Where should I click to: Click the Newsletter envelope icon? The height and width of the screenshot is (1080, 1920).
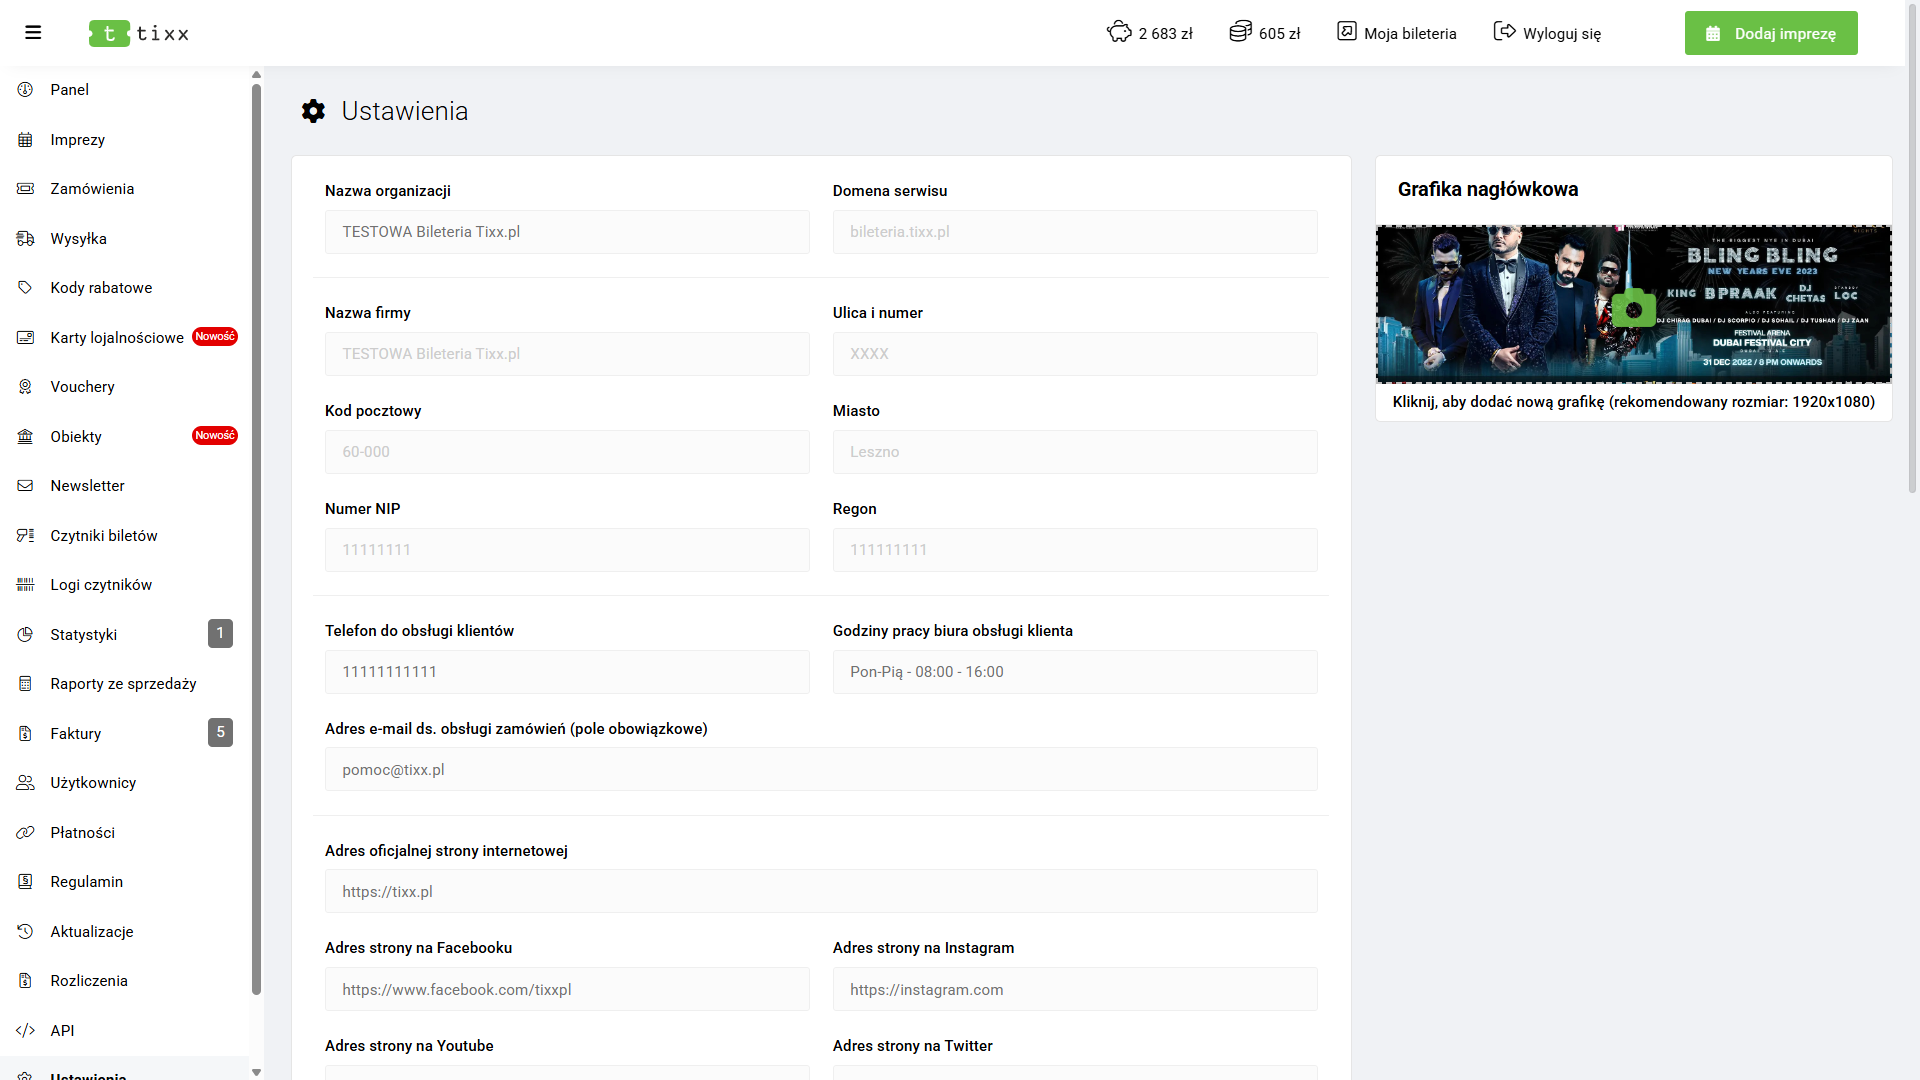click(26, 486)
